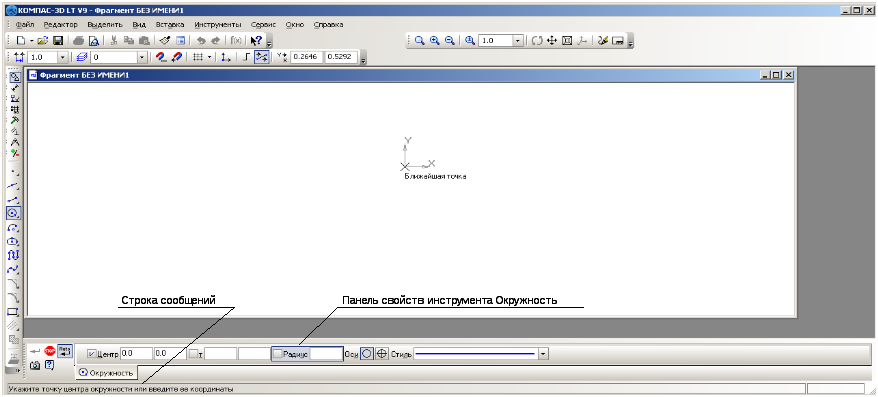878x397 pixels.
Task: Select the Circle (Окружность) tool in sidebar
Action: coord(14,213)
